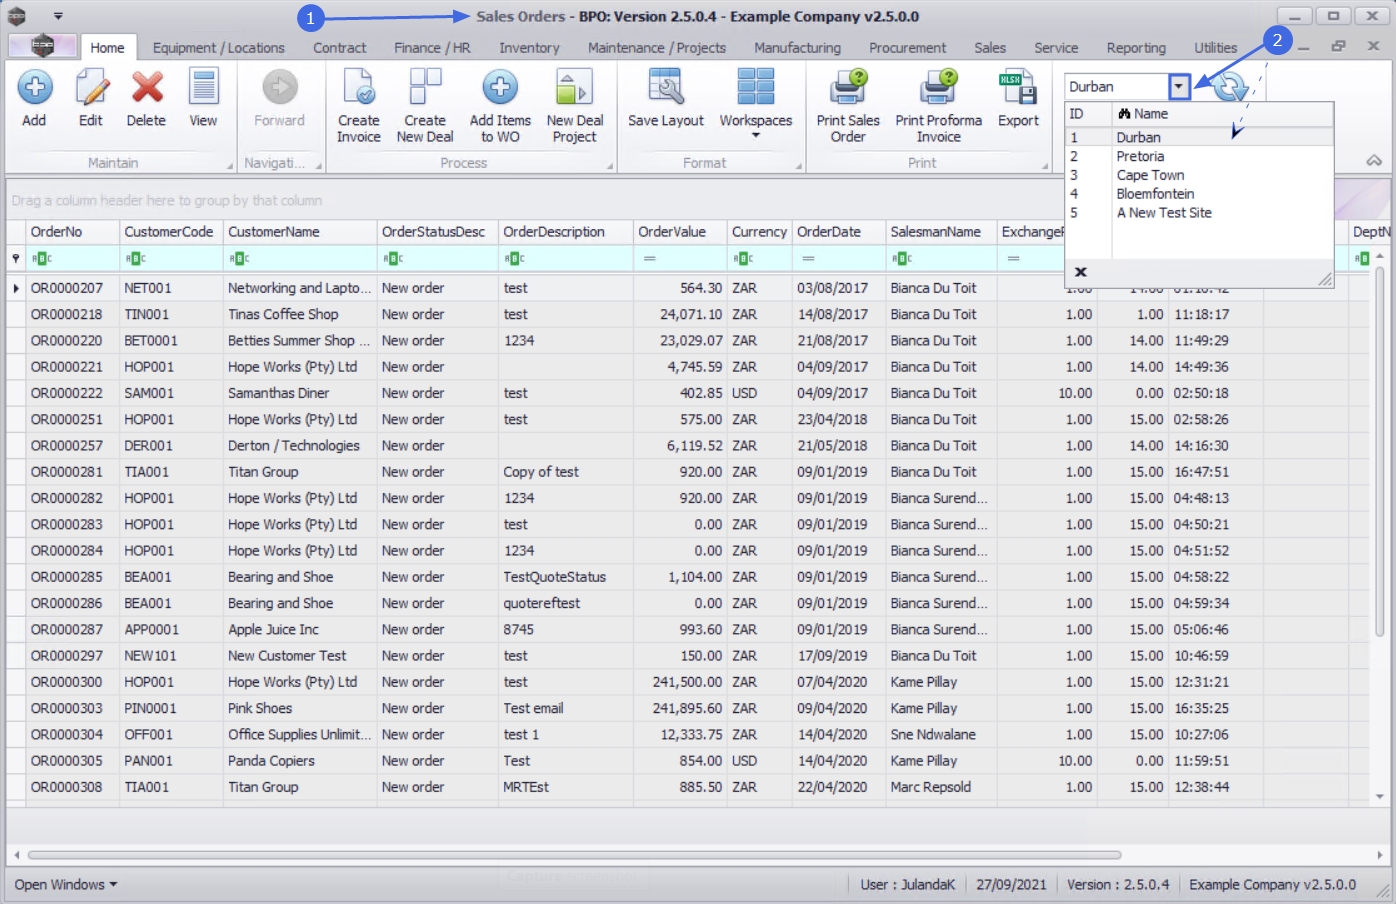Click the Add Items to WO icon
Image resolution: width=1396 pixels, height=904 pixels.
pos(500,88)
